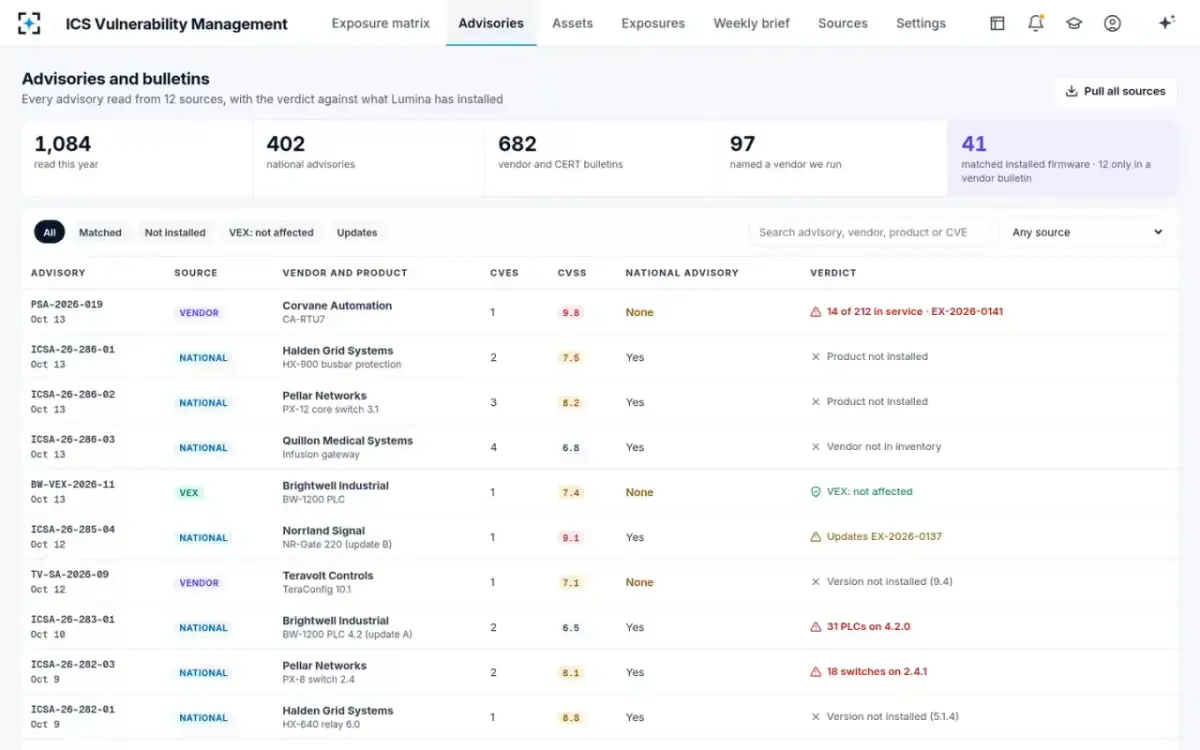This screenshot has width=1200, height=750.
Task: Switch to the Exposure matrix tab
Action: click(381, 23)
